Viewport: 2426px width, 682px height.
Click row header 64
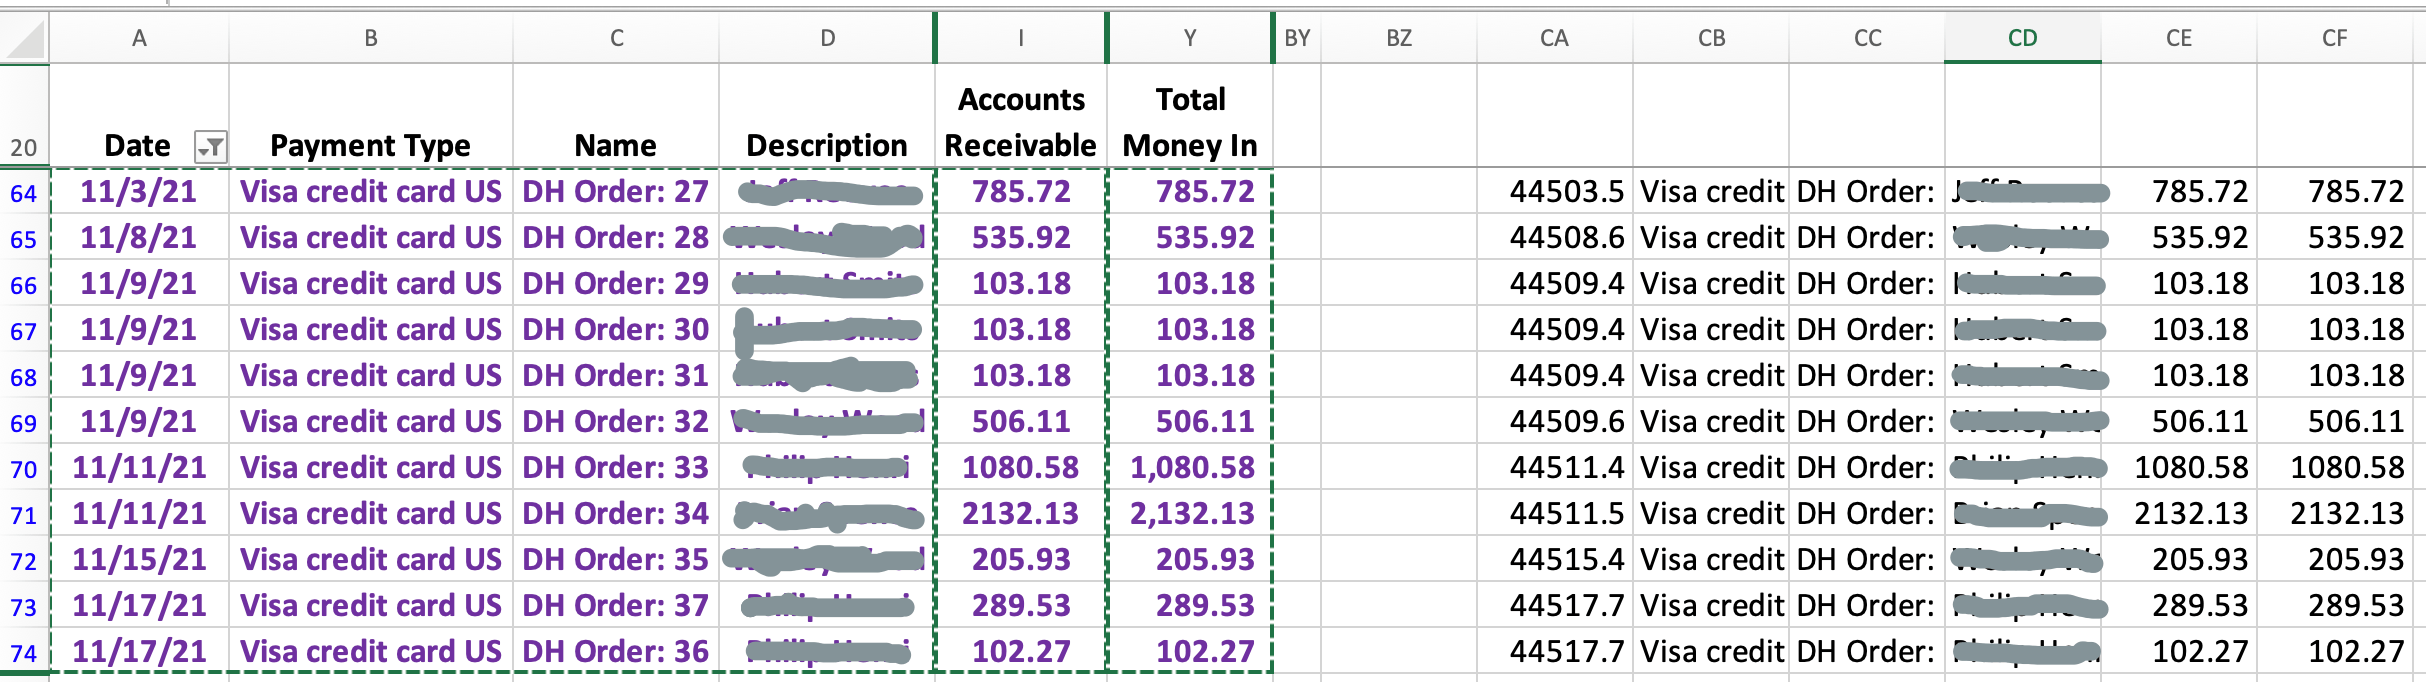[24, 192]
